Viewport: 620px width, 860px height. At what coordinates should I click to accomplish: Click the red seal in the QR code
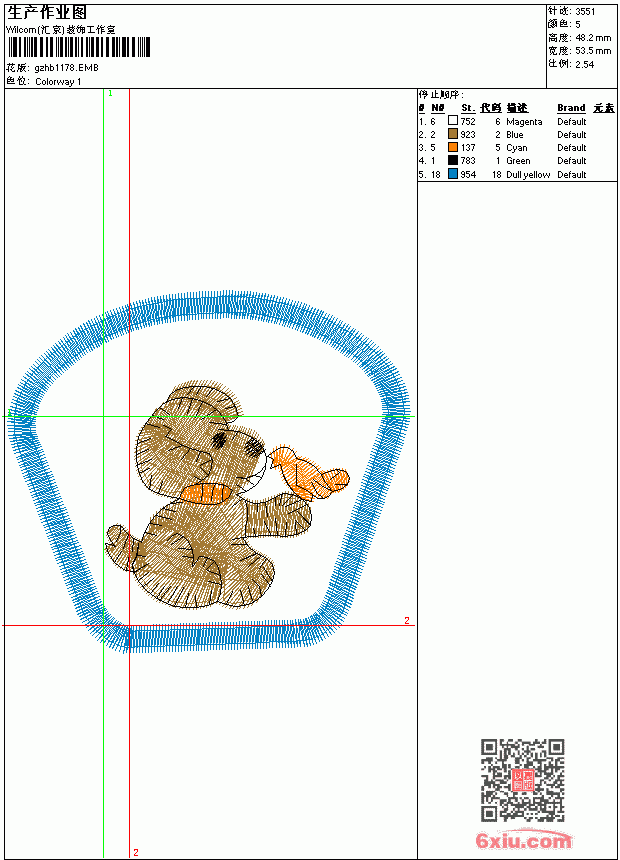pyautogui.click(x=523, y=780)
